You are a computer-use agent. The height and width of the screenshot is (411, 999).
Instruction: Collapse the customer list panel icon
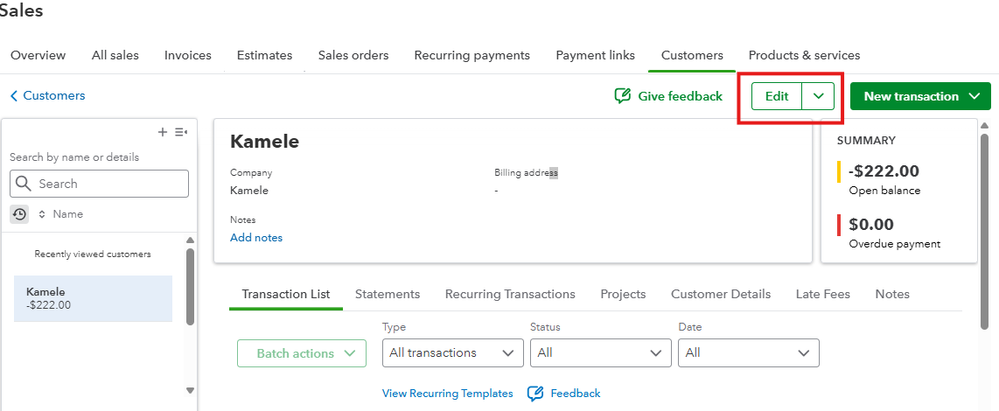coord(181,132)
